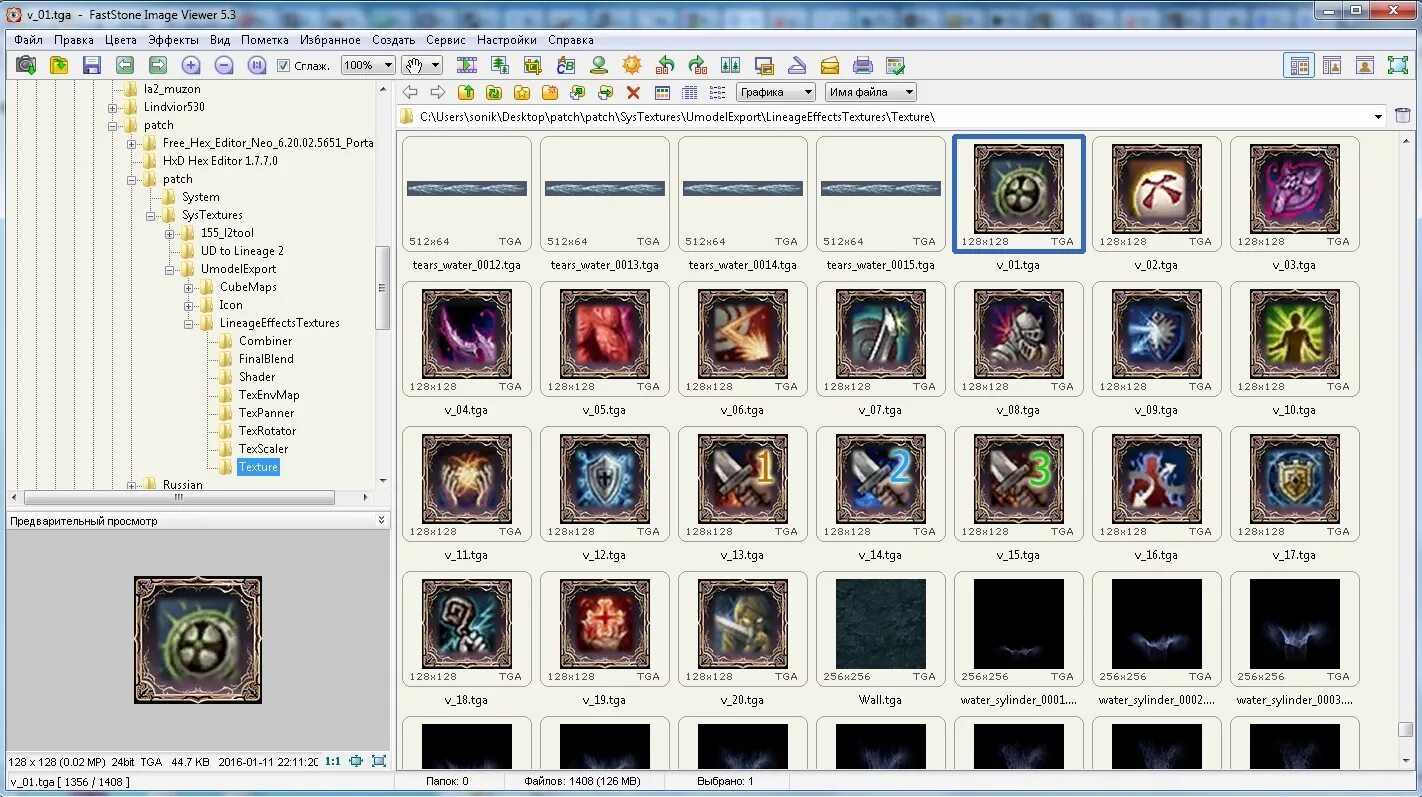This screenshot has height=797, width=1422.
Task: Expand the CubeMaps folder node
Action: click(190, 287)
